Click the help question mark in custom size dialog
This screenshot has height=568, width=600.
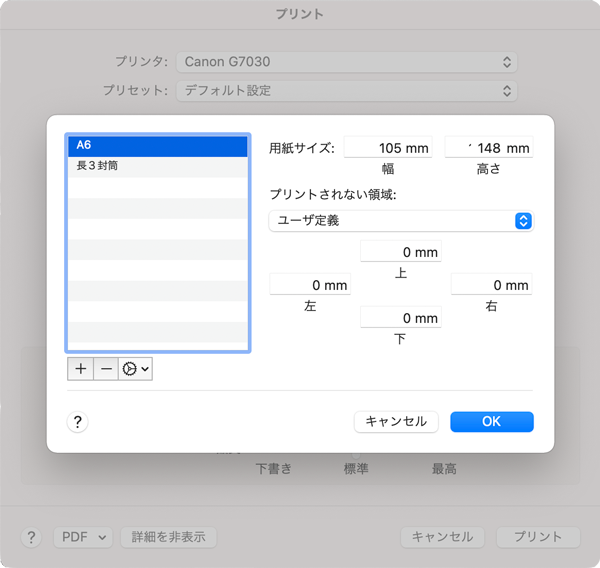(79, 422)
